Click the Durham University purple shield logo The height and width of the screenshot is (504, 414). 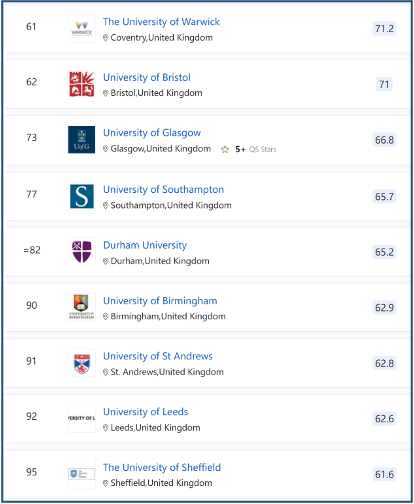[x=81, y=252]
